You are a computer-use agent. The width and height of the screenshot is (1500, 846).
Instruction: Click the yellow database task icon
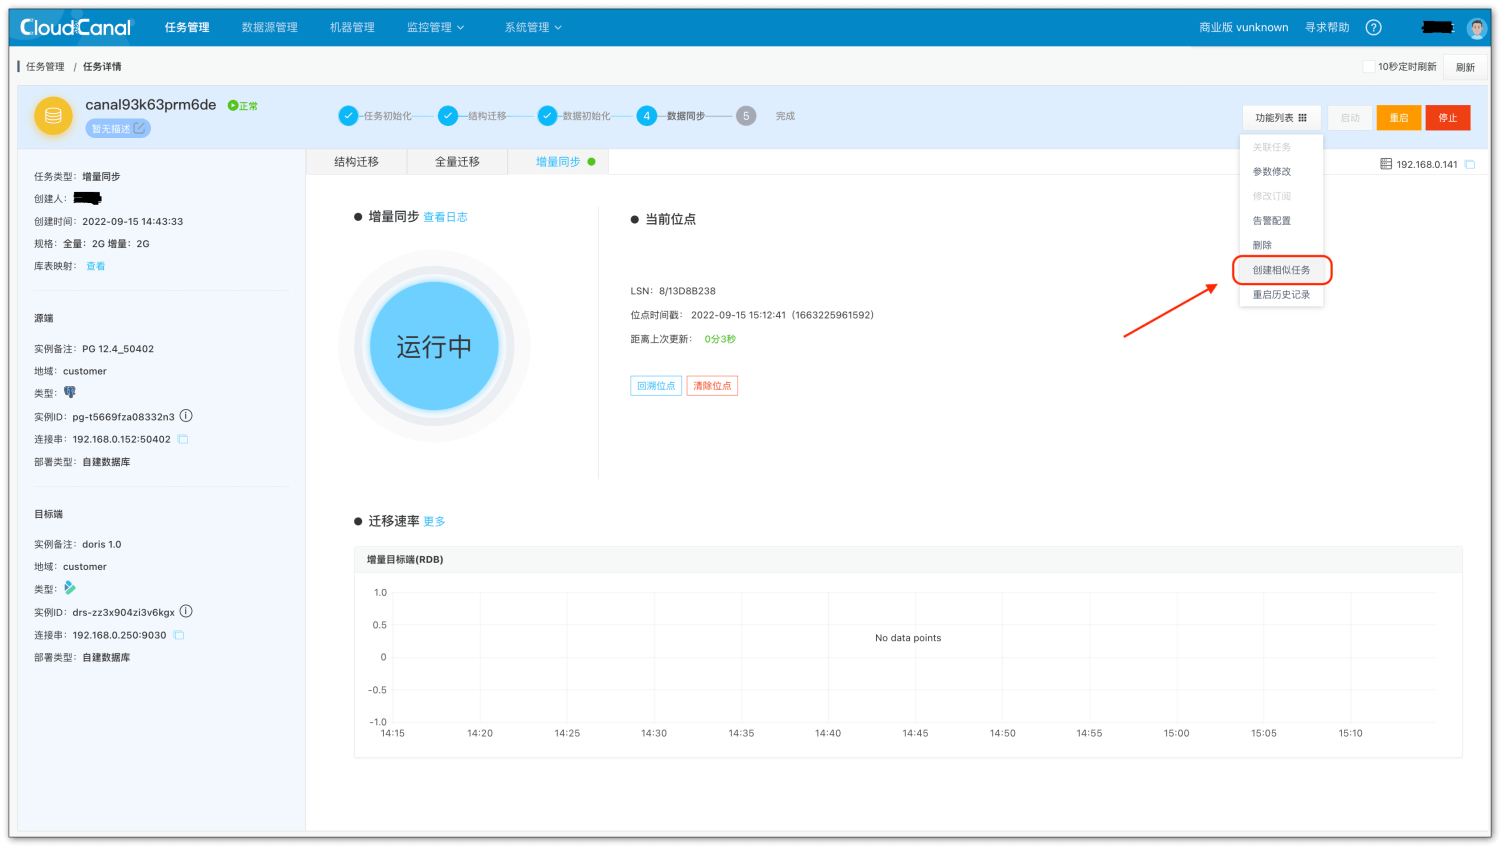coord(53,116)
